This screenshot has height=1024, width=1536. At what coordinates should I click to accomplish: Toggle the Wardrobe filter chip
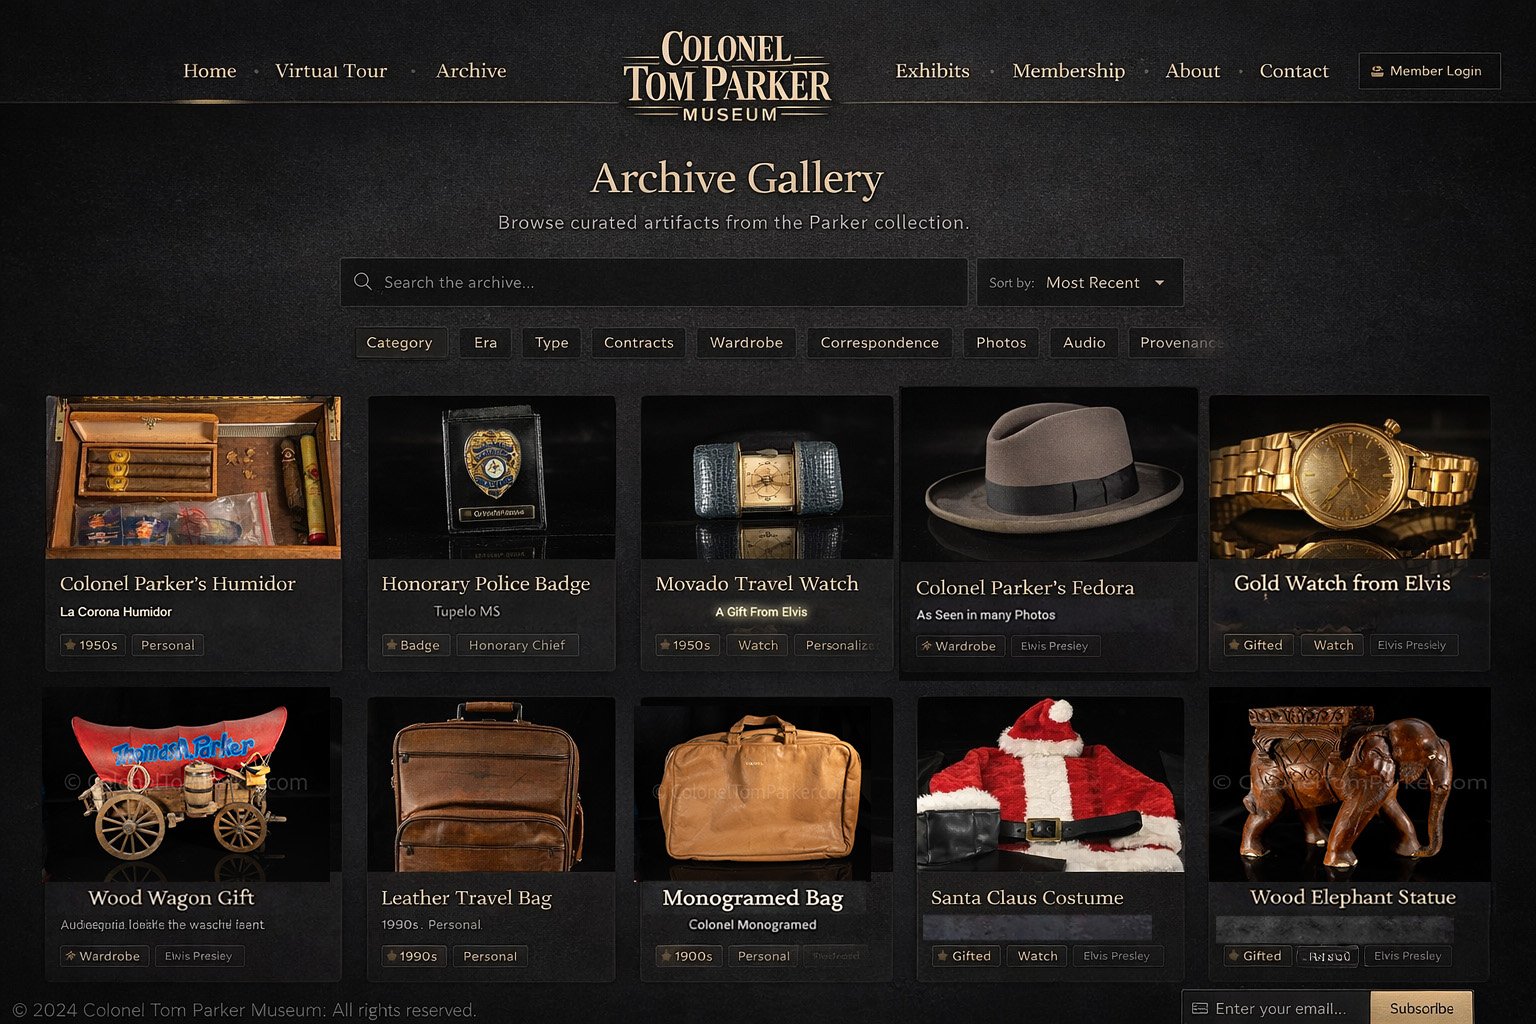pos(746,342)
